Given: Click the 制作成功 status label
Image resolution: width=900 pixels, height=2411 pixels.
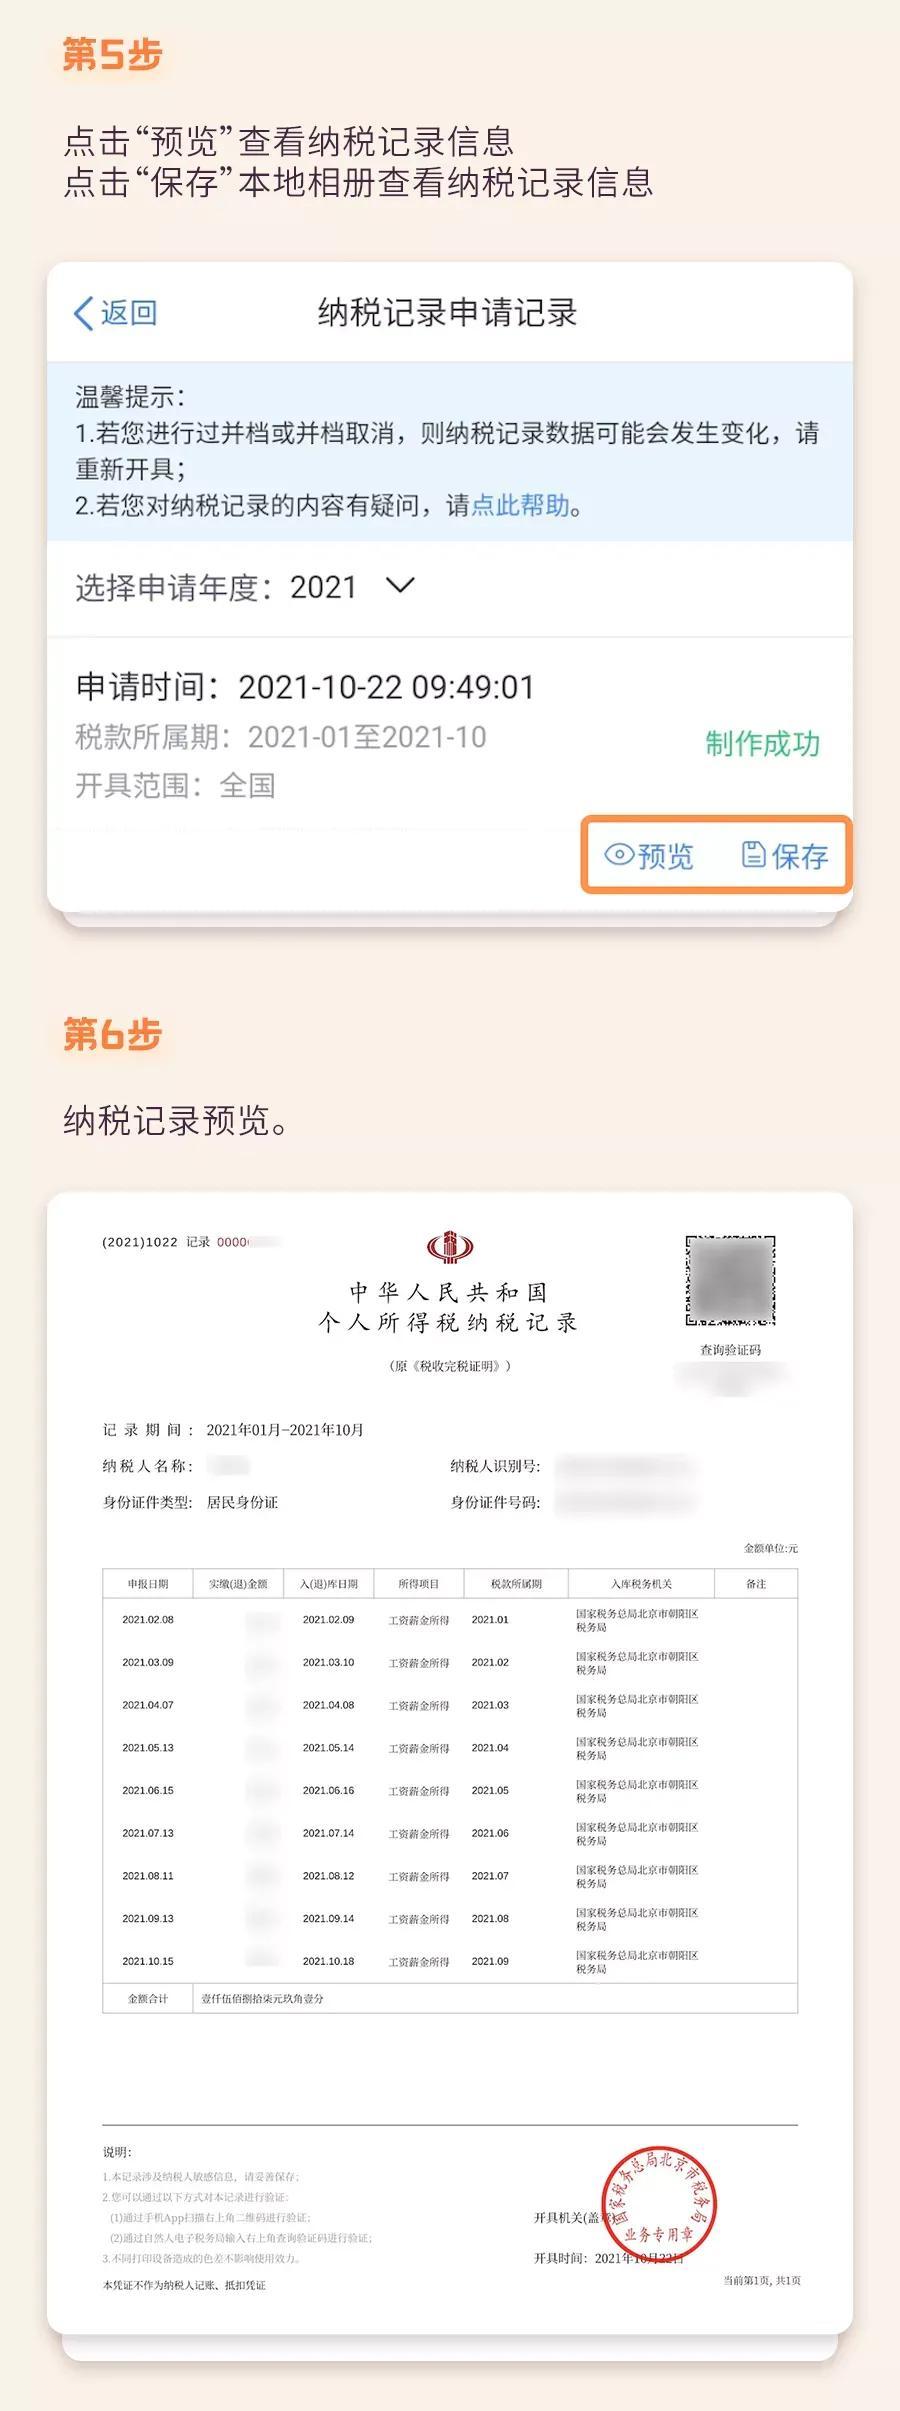Looking at the screenshot, I should tap(763, 743).
